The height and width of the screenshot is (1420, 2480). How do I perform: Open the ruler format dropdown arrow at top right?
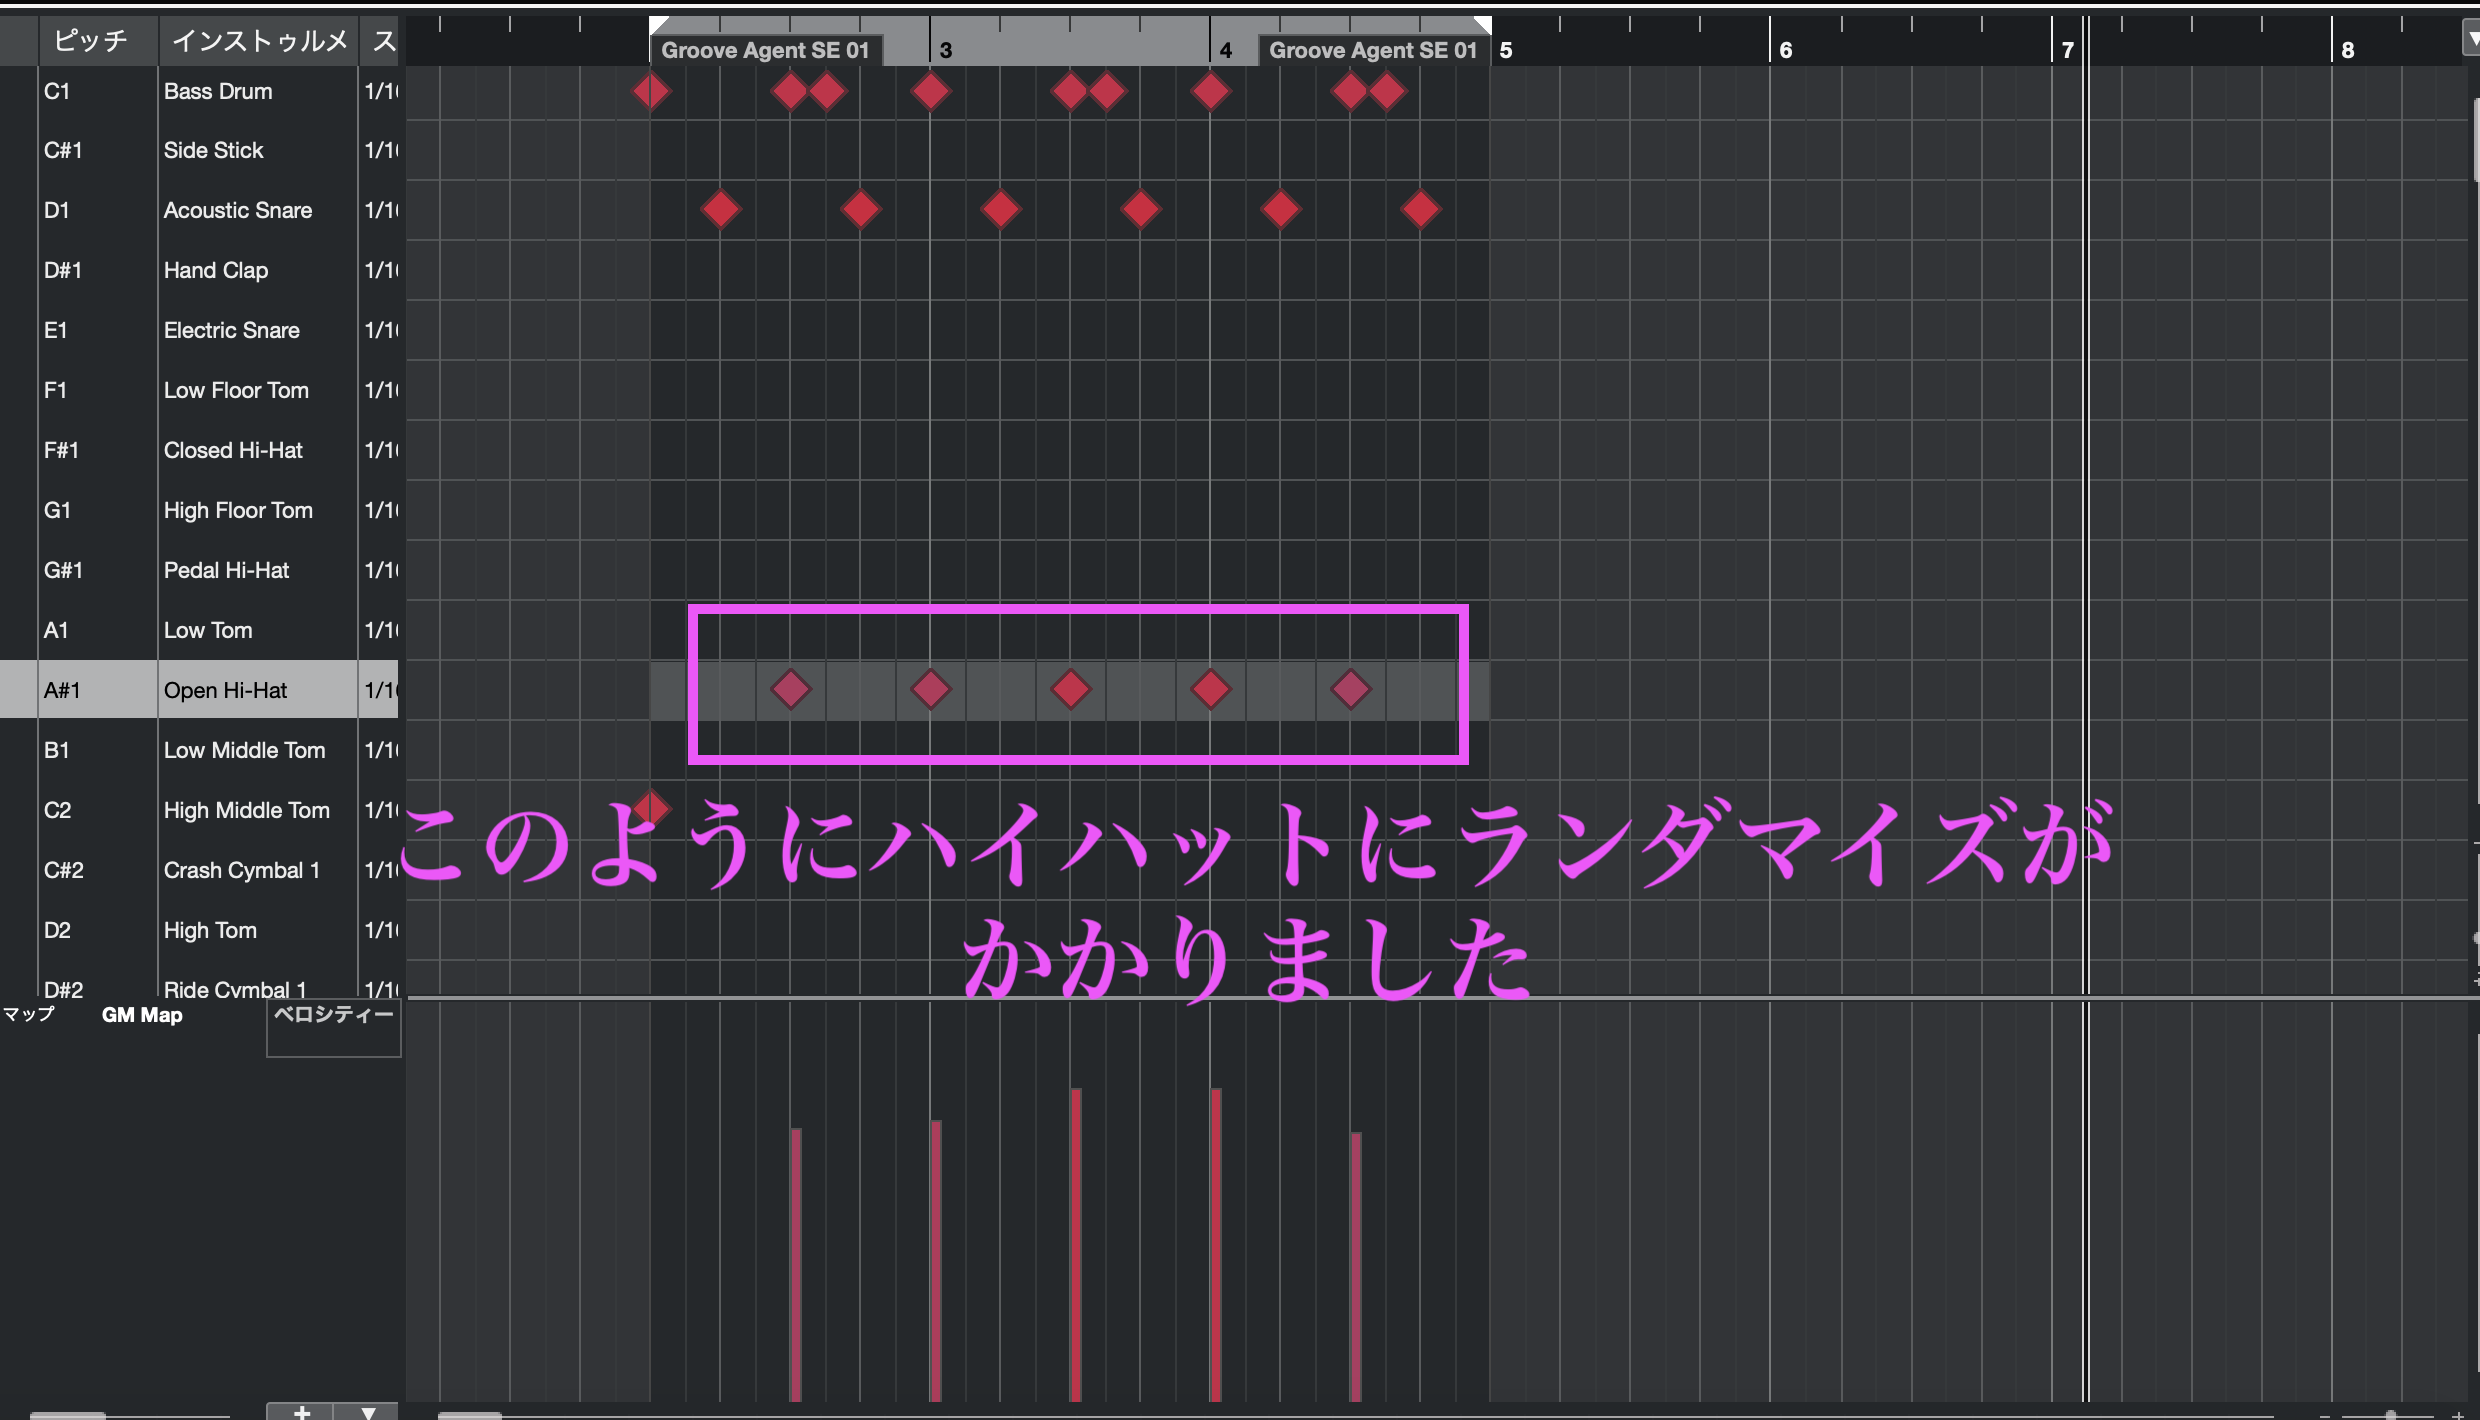[2471, 40]
